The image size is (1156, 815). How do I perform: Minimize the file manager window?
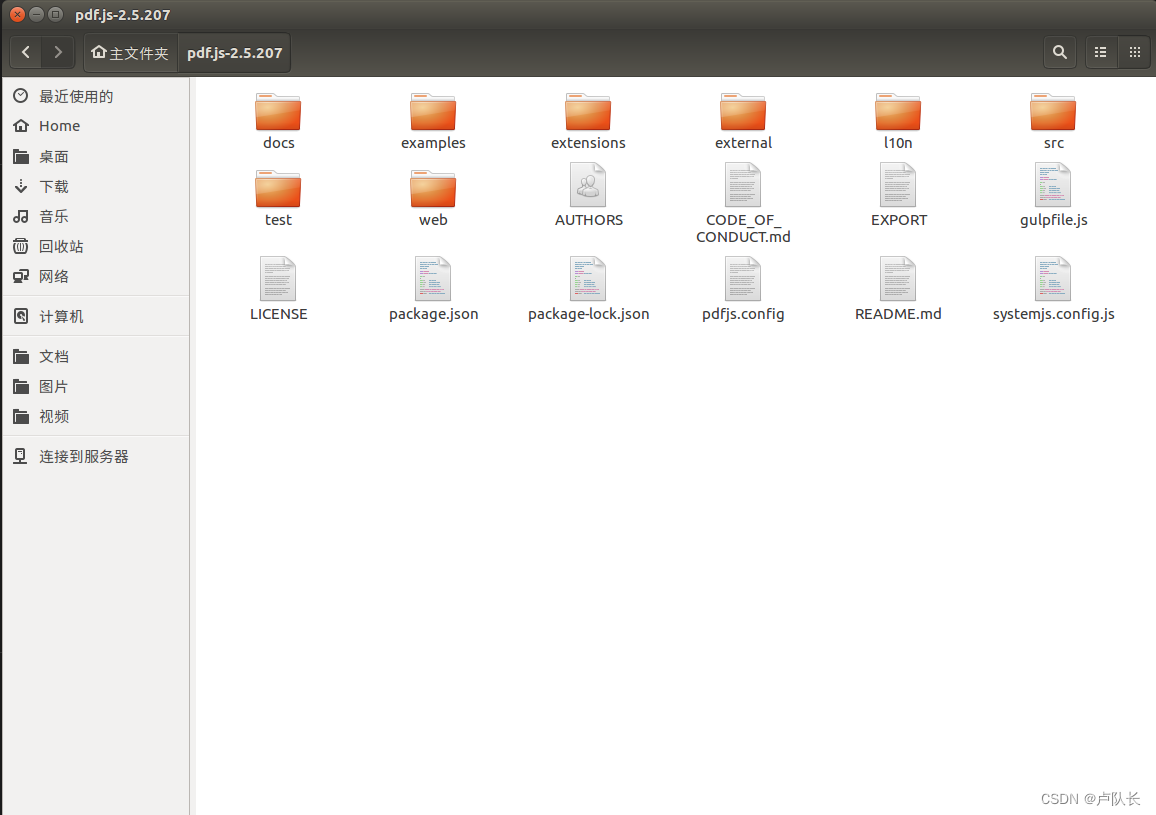pyautogui.click(x=36, y=14)
